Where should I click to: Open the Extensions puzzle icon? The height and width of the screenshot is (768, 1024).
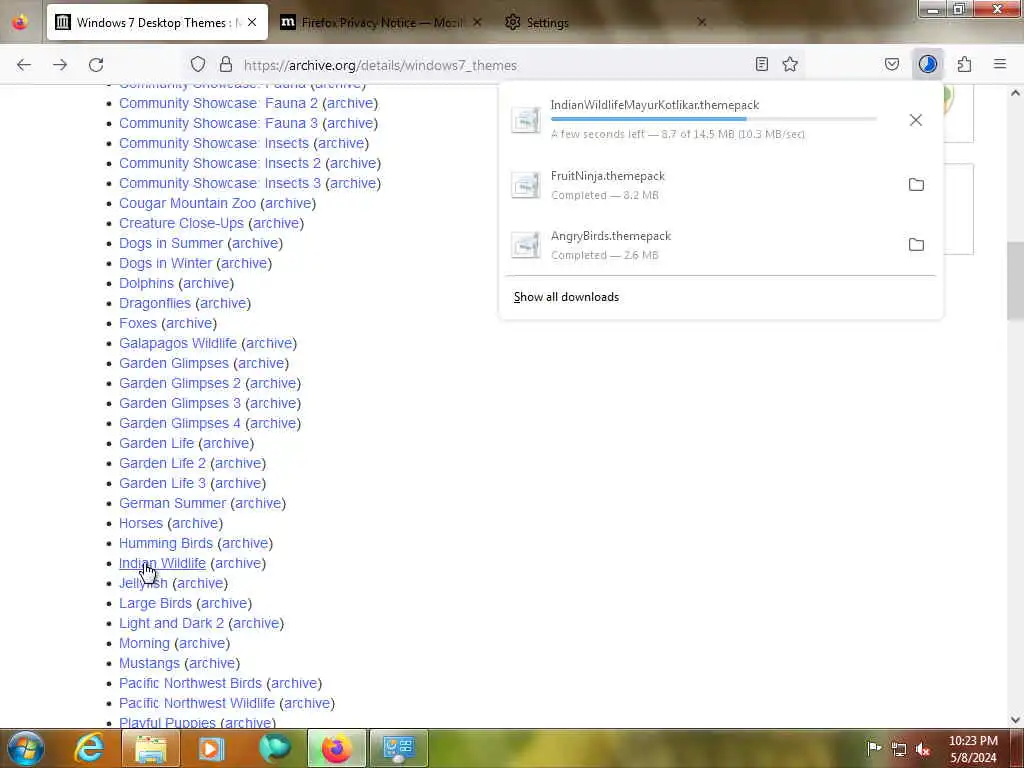pyautogui.click(x=965, y=64)
